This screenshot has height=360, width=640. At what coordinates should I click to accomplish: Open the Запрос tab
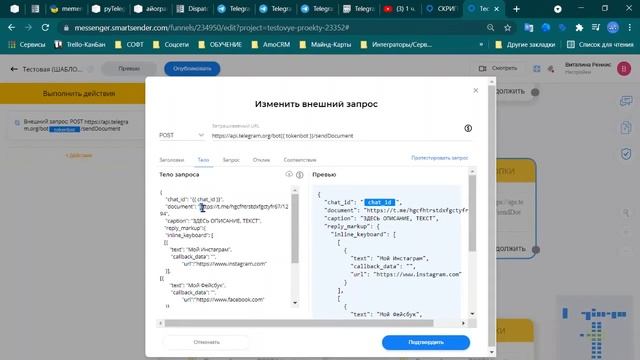231,160
